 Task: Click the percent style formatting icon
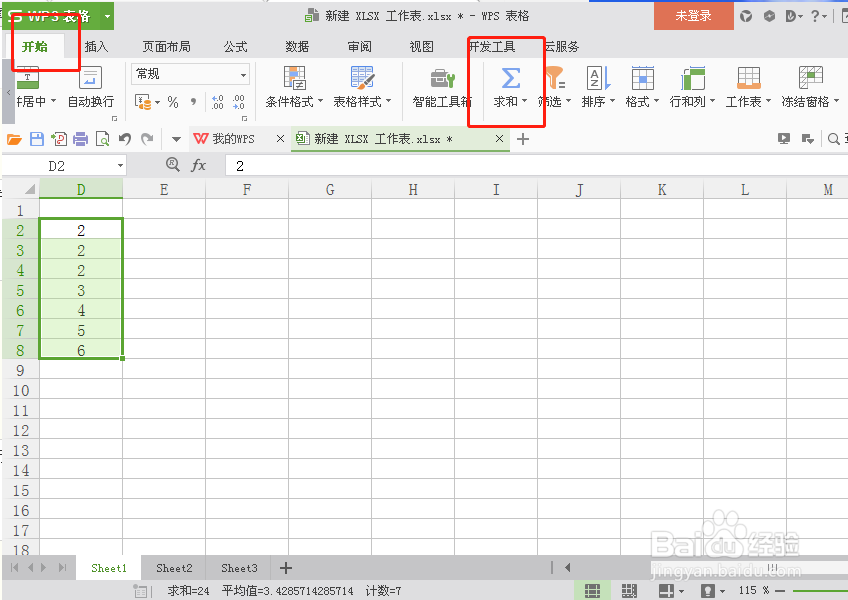tap(171, 99)
